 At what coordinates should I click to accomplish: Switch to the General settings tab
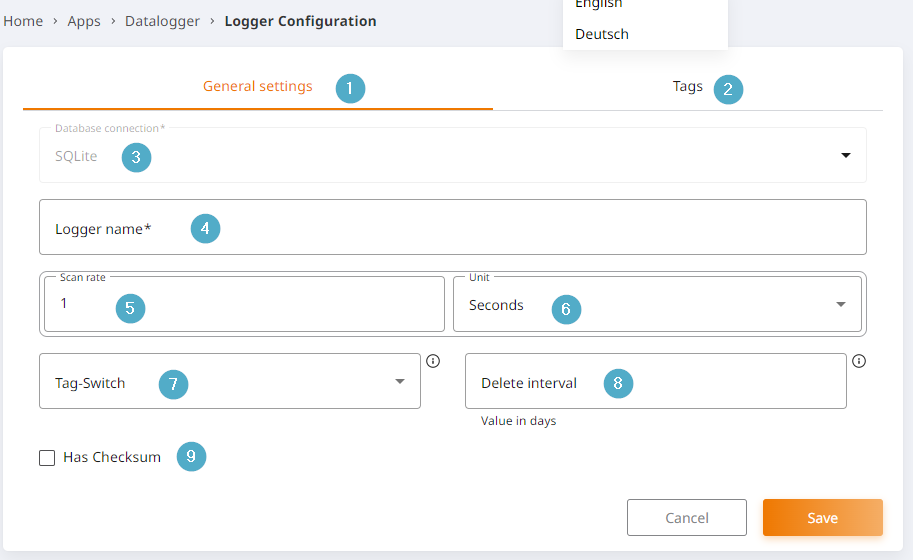[257, 86]
